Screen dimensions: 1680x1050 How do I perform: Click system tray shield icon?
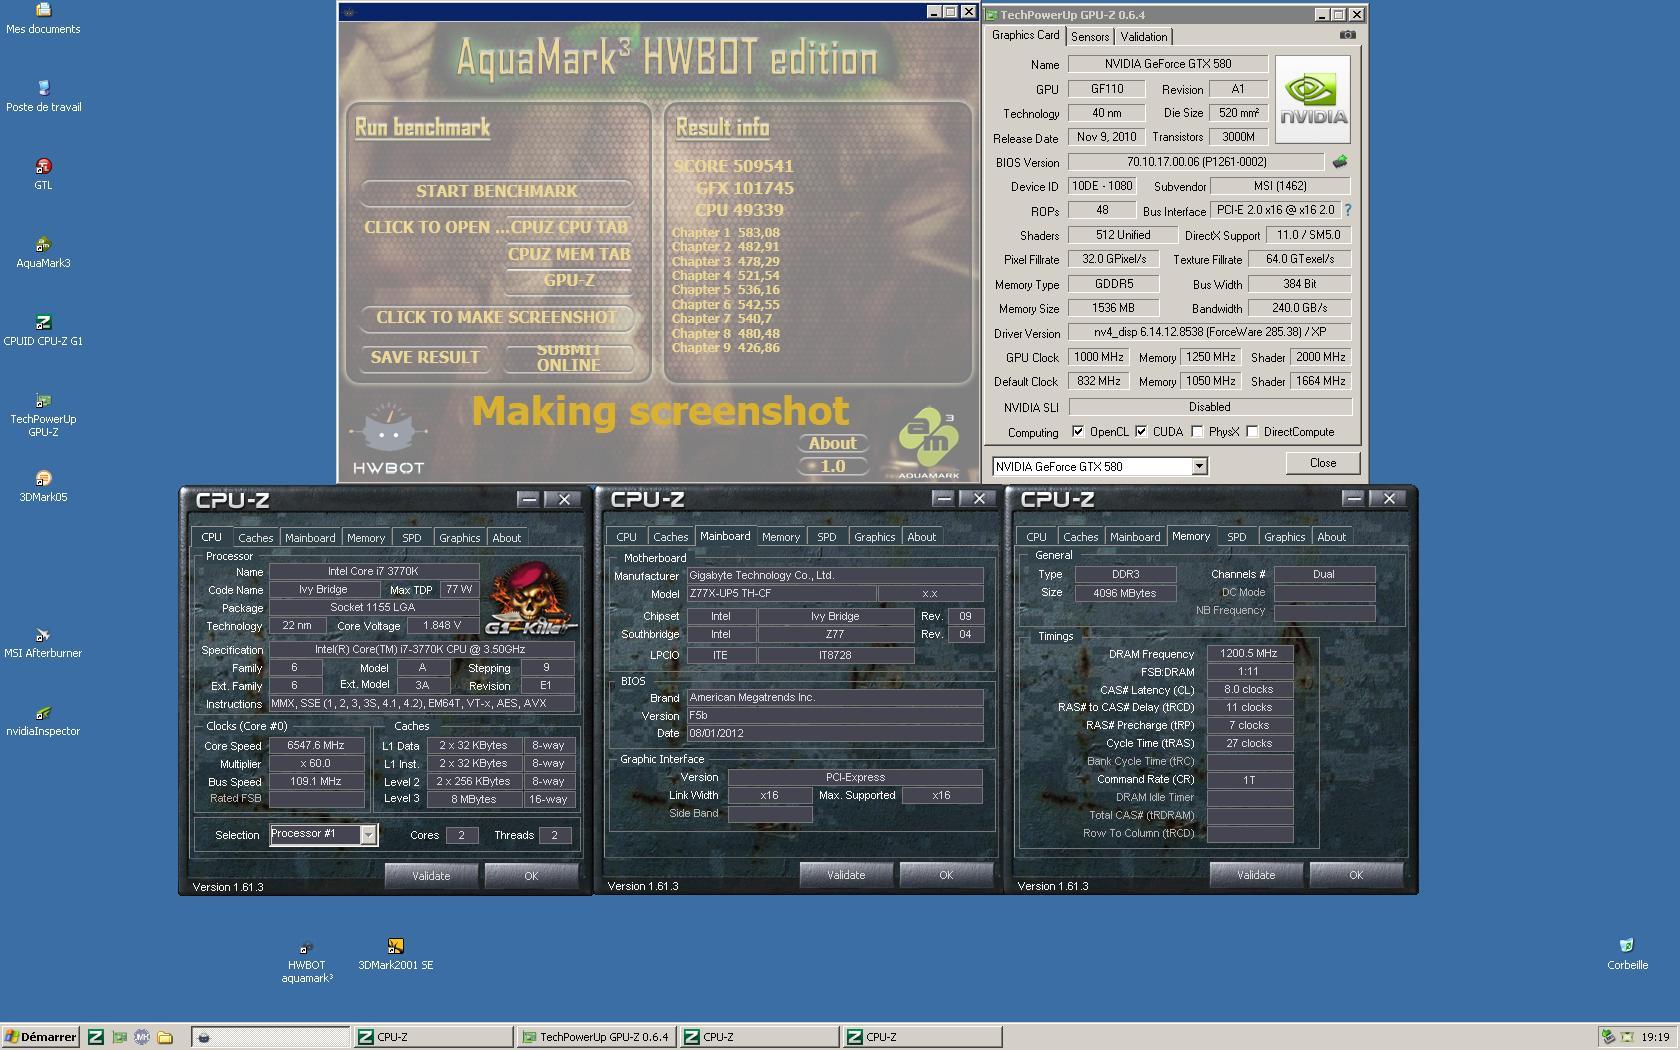(x=1608, y=1037)
